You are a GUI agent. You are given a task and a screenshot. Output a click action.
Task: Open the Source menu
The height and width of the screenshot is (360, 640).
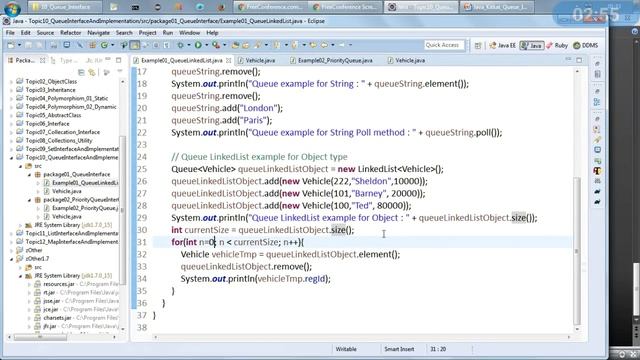pyautogui.click(x=45, y=33)
